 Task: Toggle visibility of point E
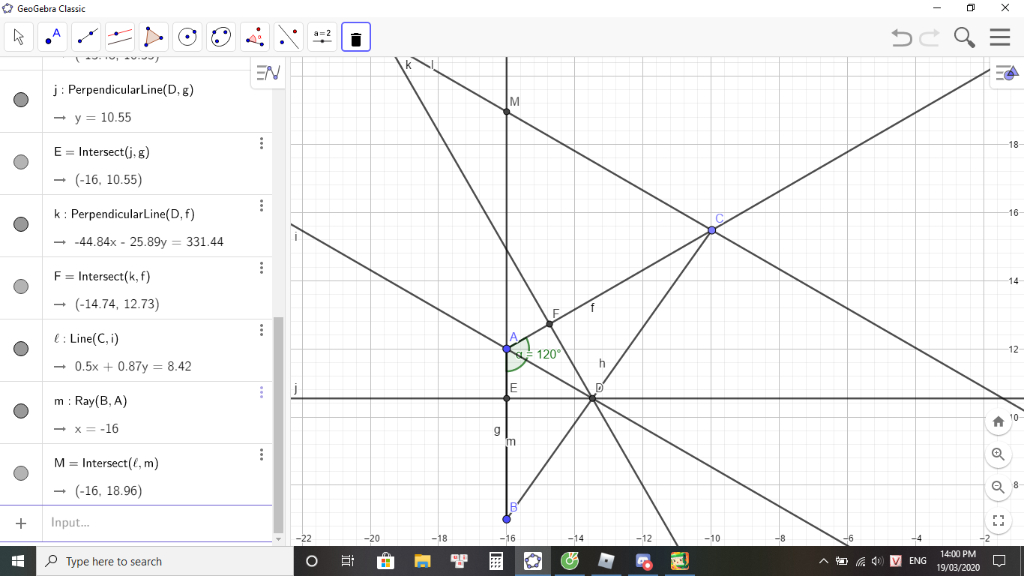point(21,162)
